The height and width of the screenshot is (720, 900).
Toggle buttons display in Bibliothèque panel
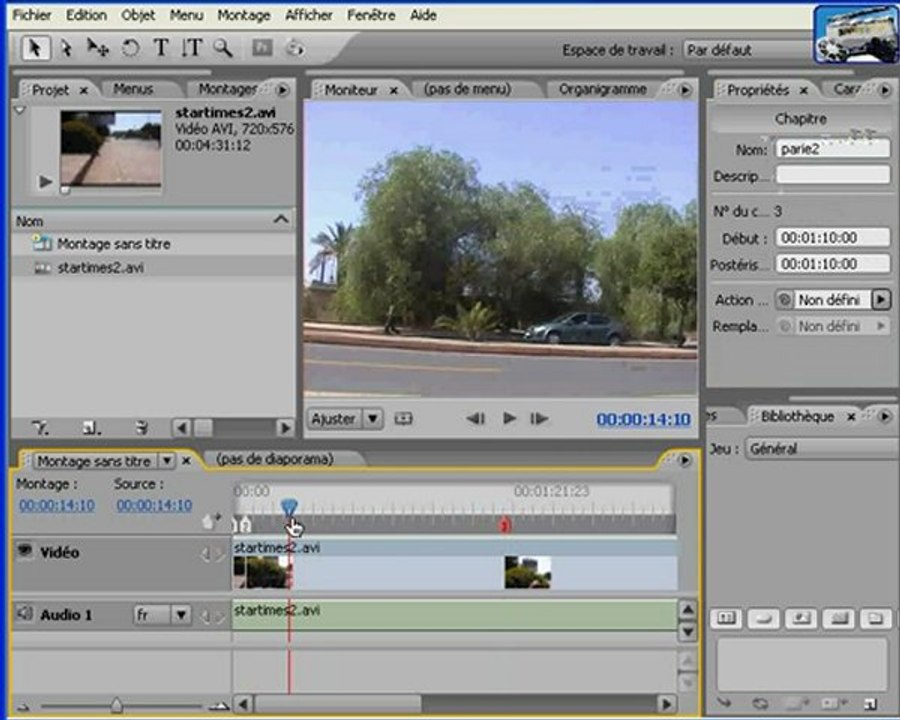tap(763, 618)
